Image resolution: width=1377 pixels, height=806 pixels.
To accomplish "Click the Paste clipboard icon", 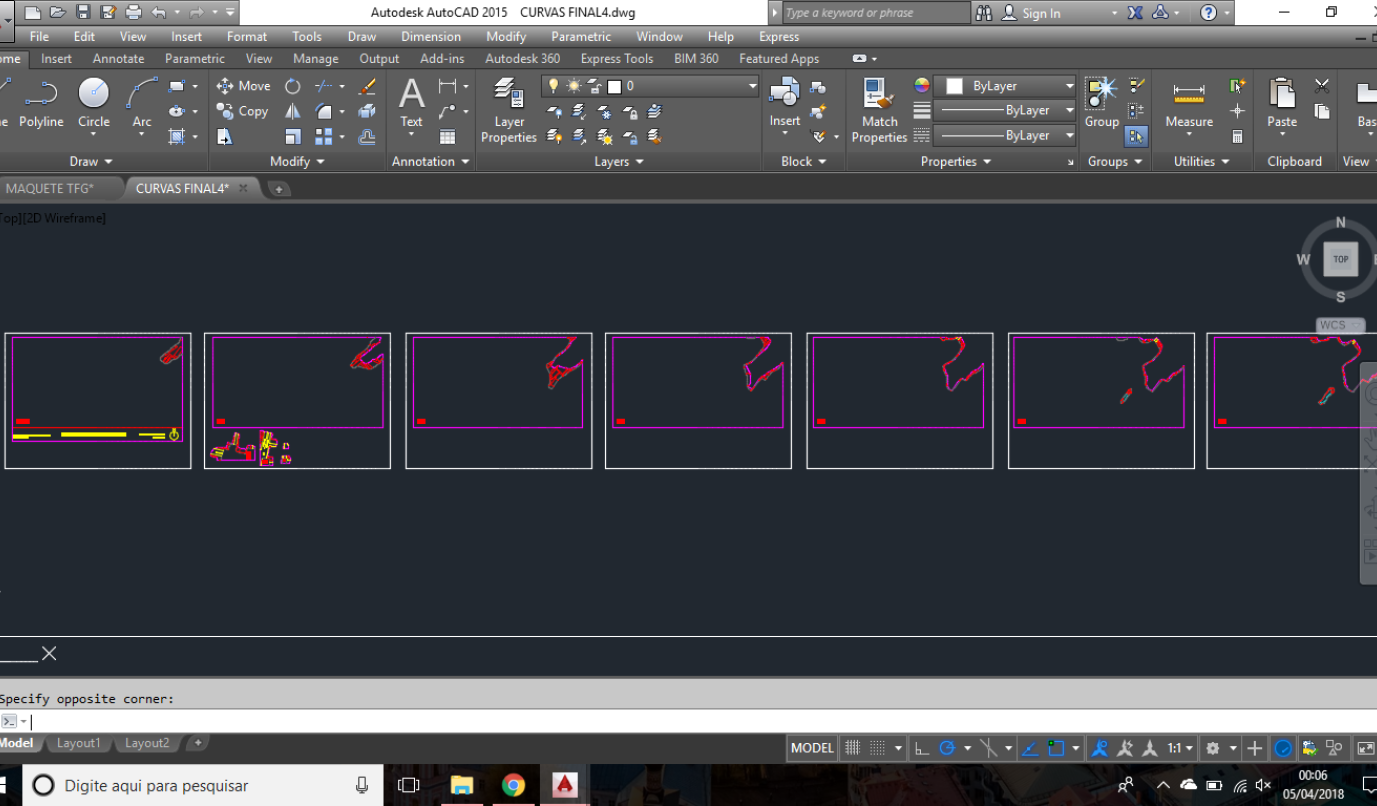I will pyautogui.click(x=1282, y=104).
